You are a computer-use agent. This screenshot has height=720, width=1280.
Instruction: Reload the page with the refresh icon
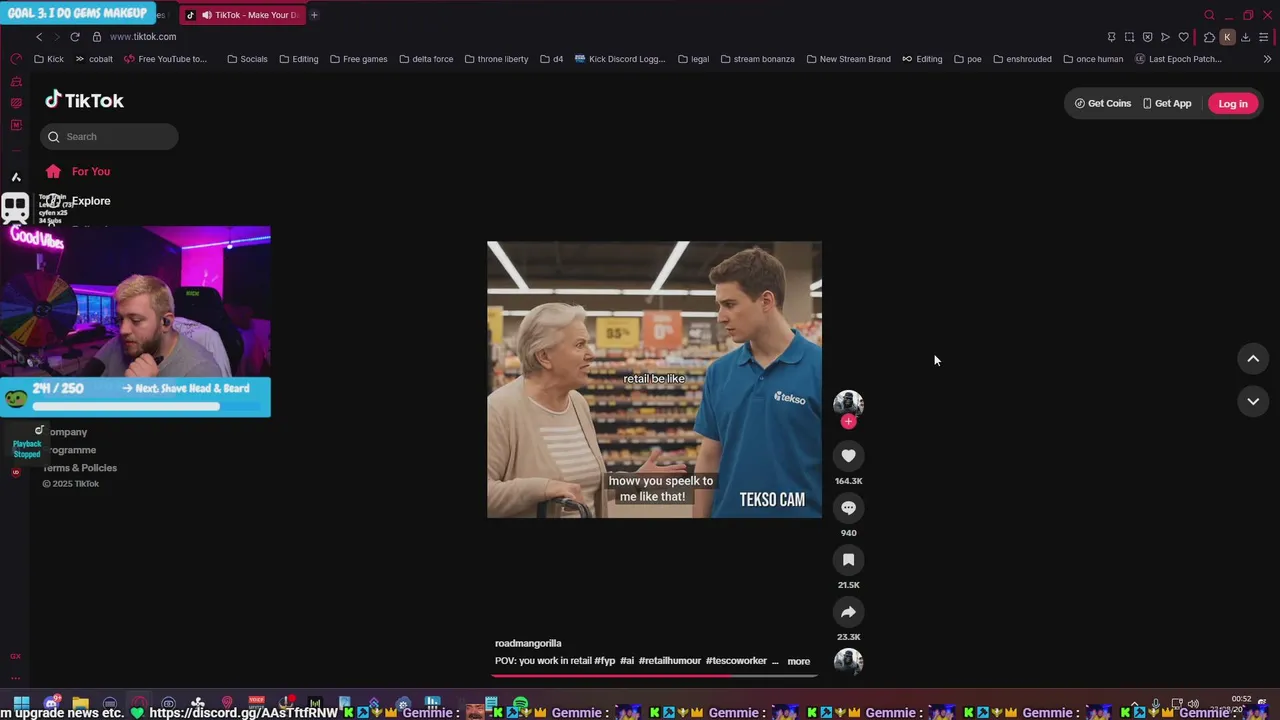pos(75,37)
